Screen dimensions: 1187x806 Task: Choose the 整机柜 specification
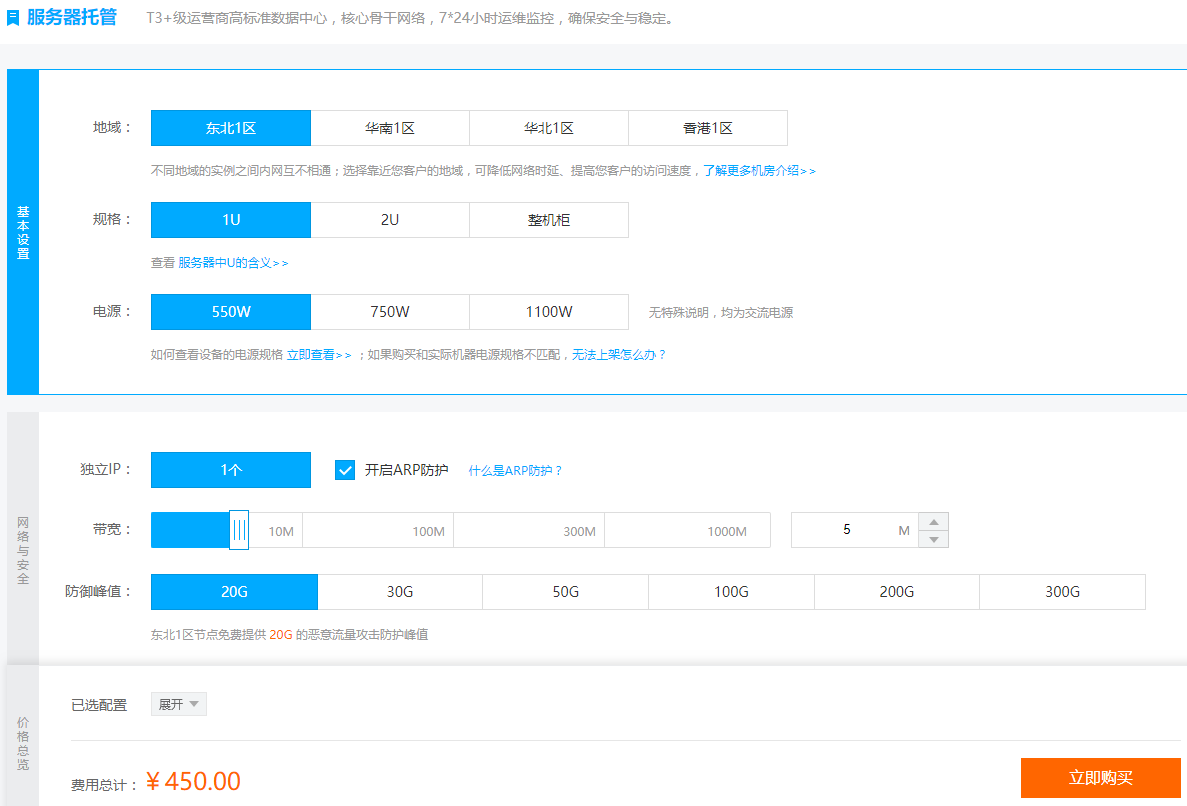click(549, 220)
